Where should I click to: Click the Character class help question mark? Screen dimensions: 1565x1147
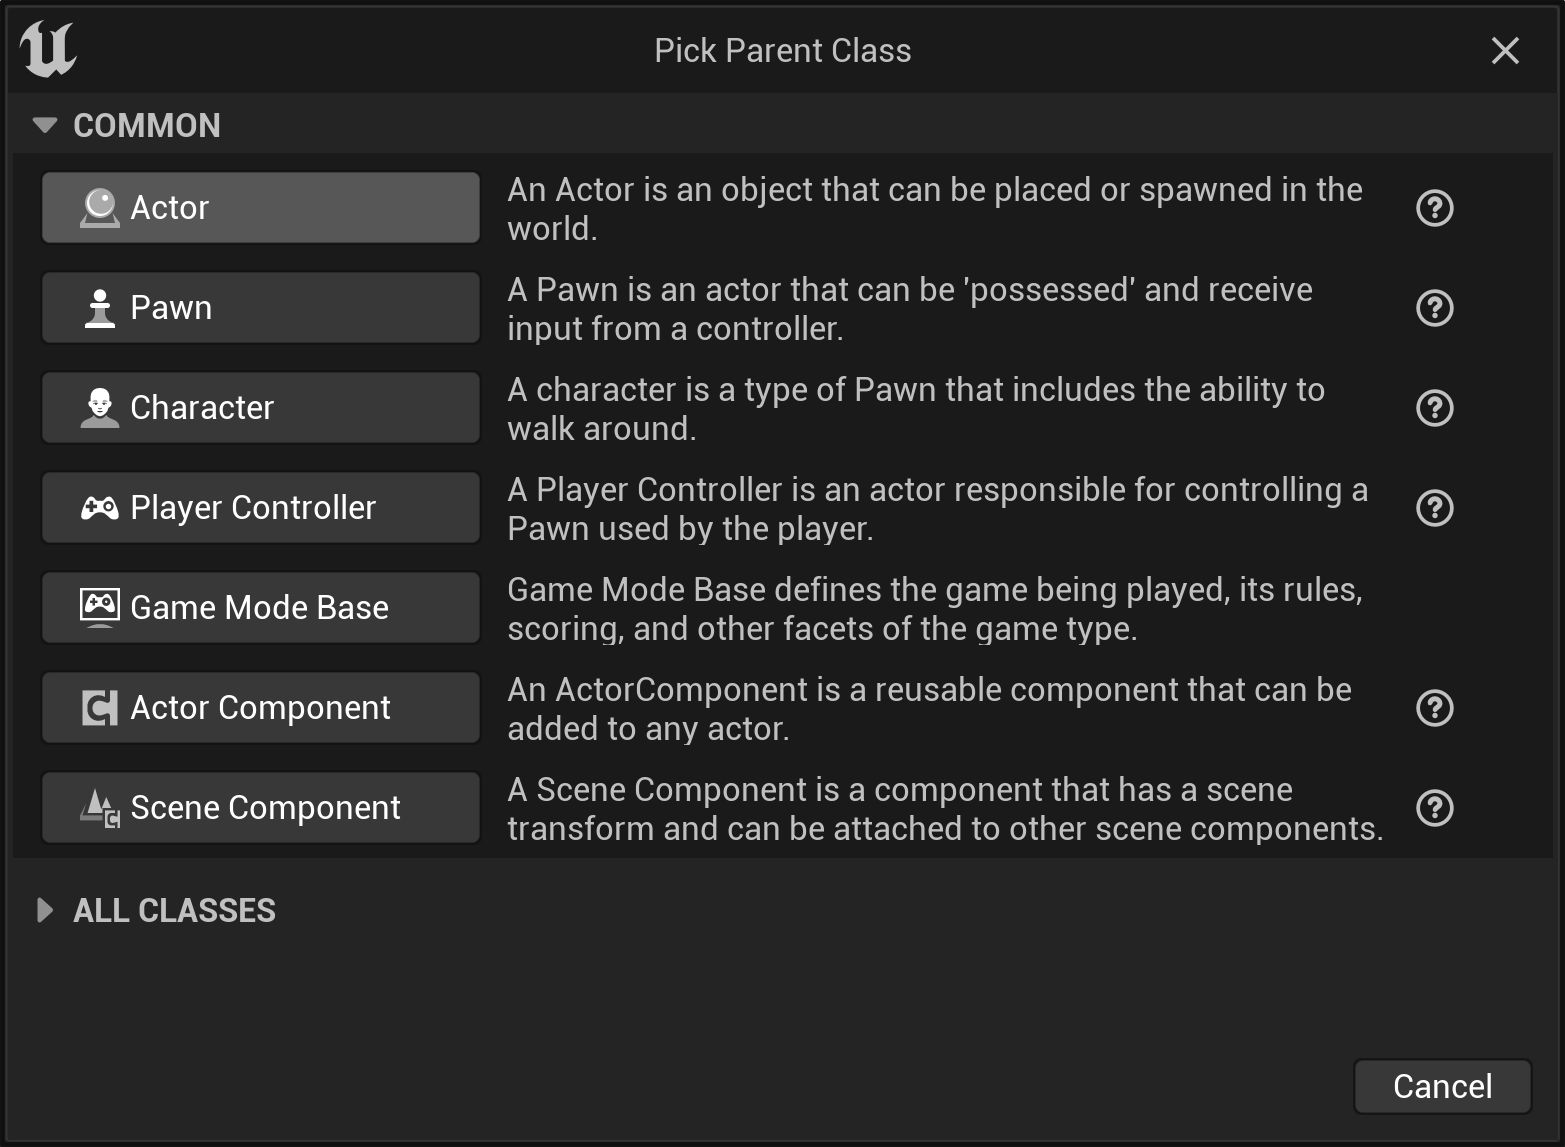1434,408
